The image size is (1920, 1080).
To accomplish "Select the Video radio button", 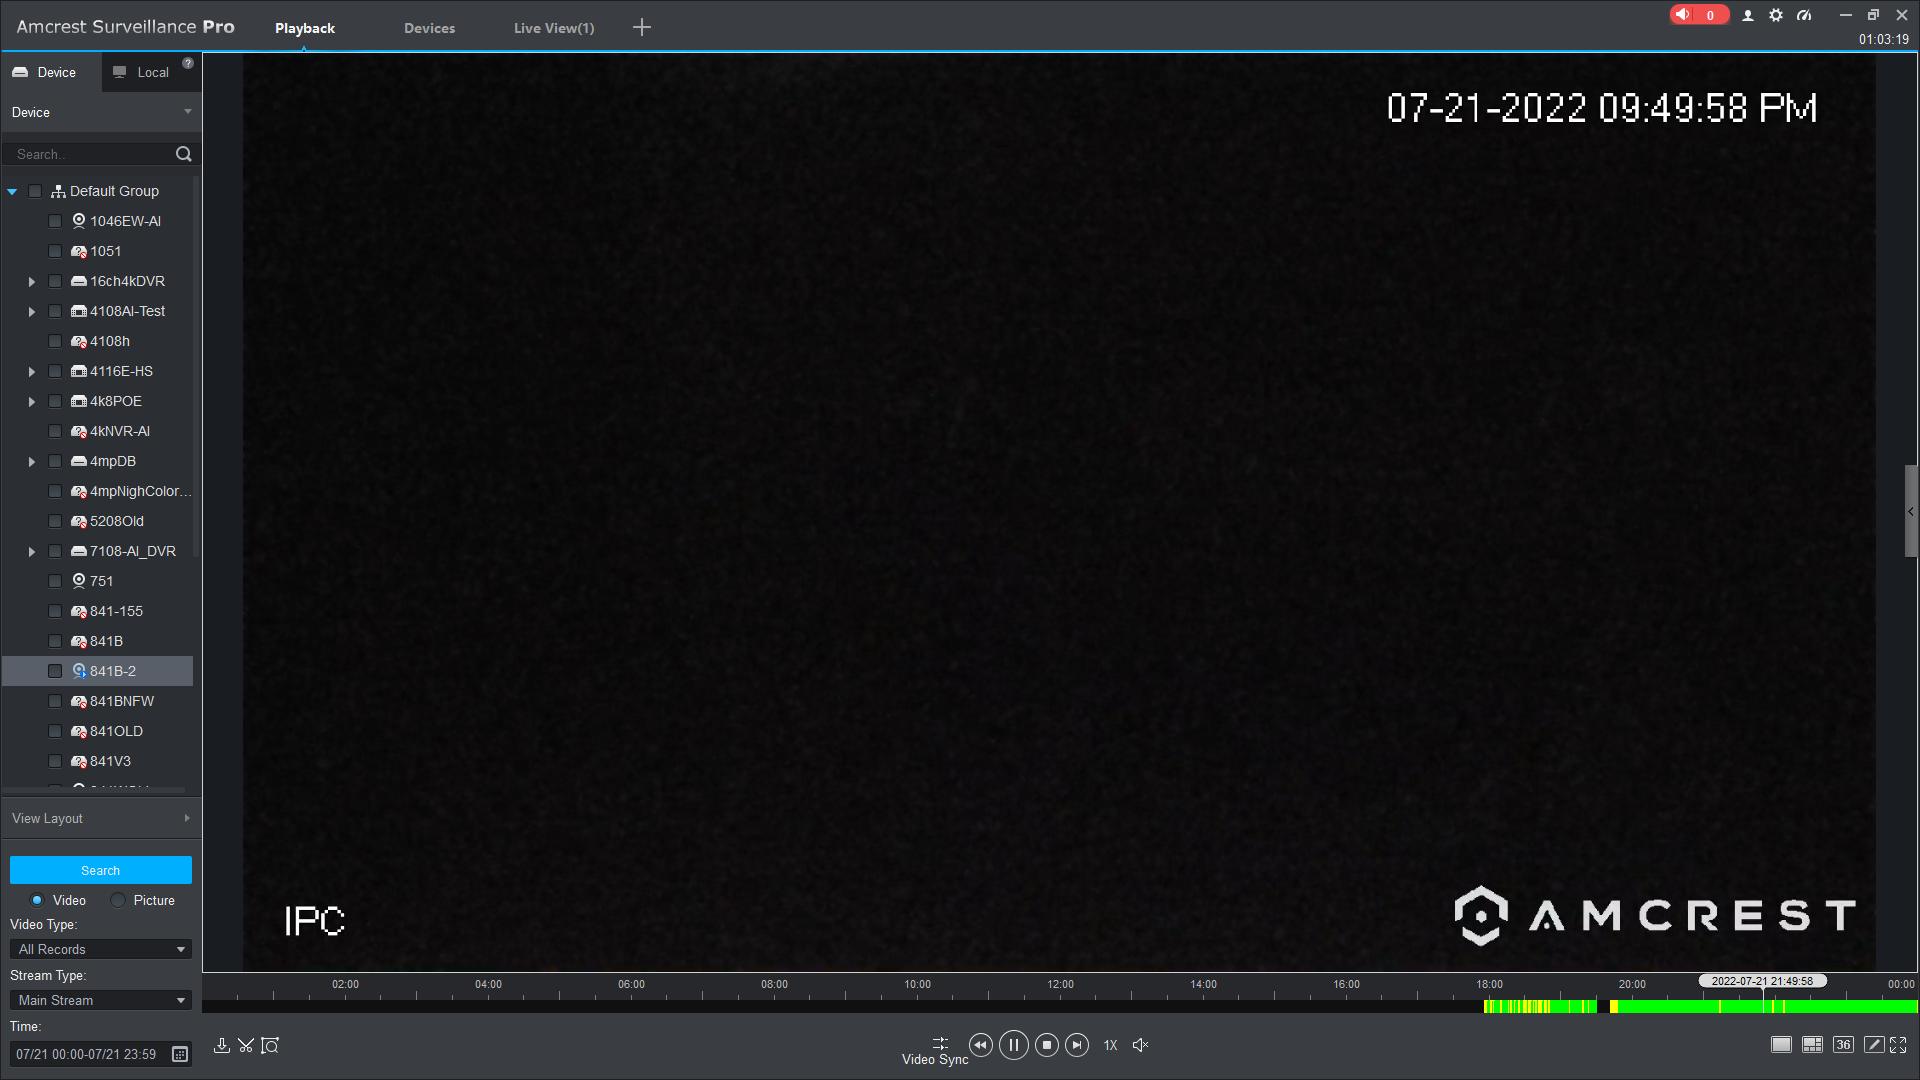I will tap(37, 900).
